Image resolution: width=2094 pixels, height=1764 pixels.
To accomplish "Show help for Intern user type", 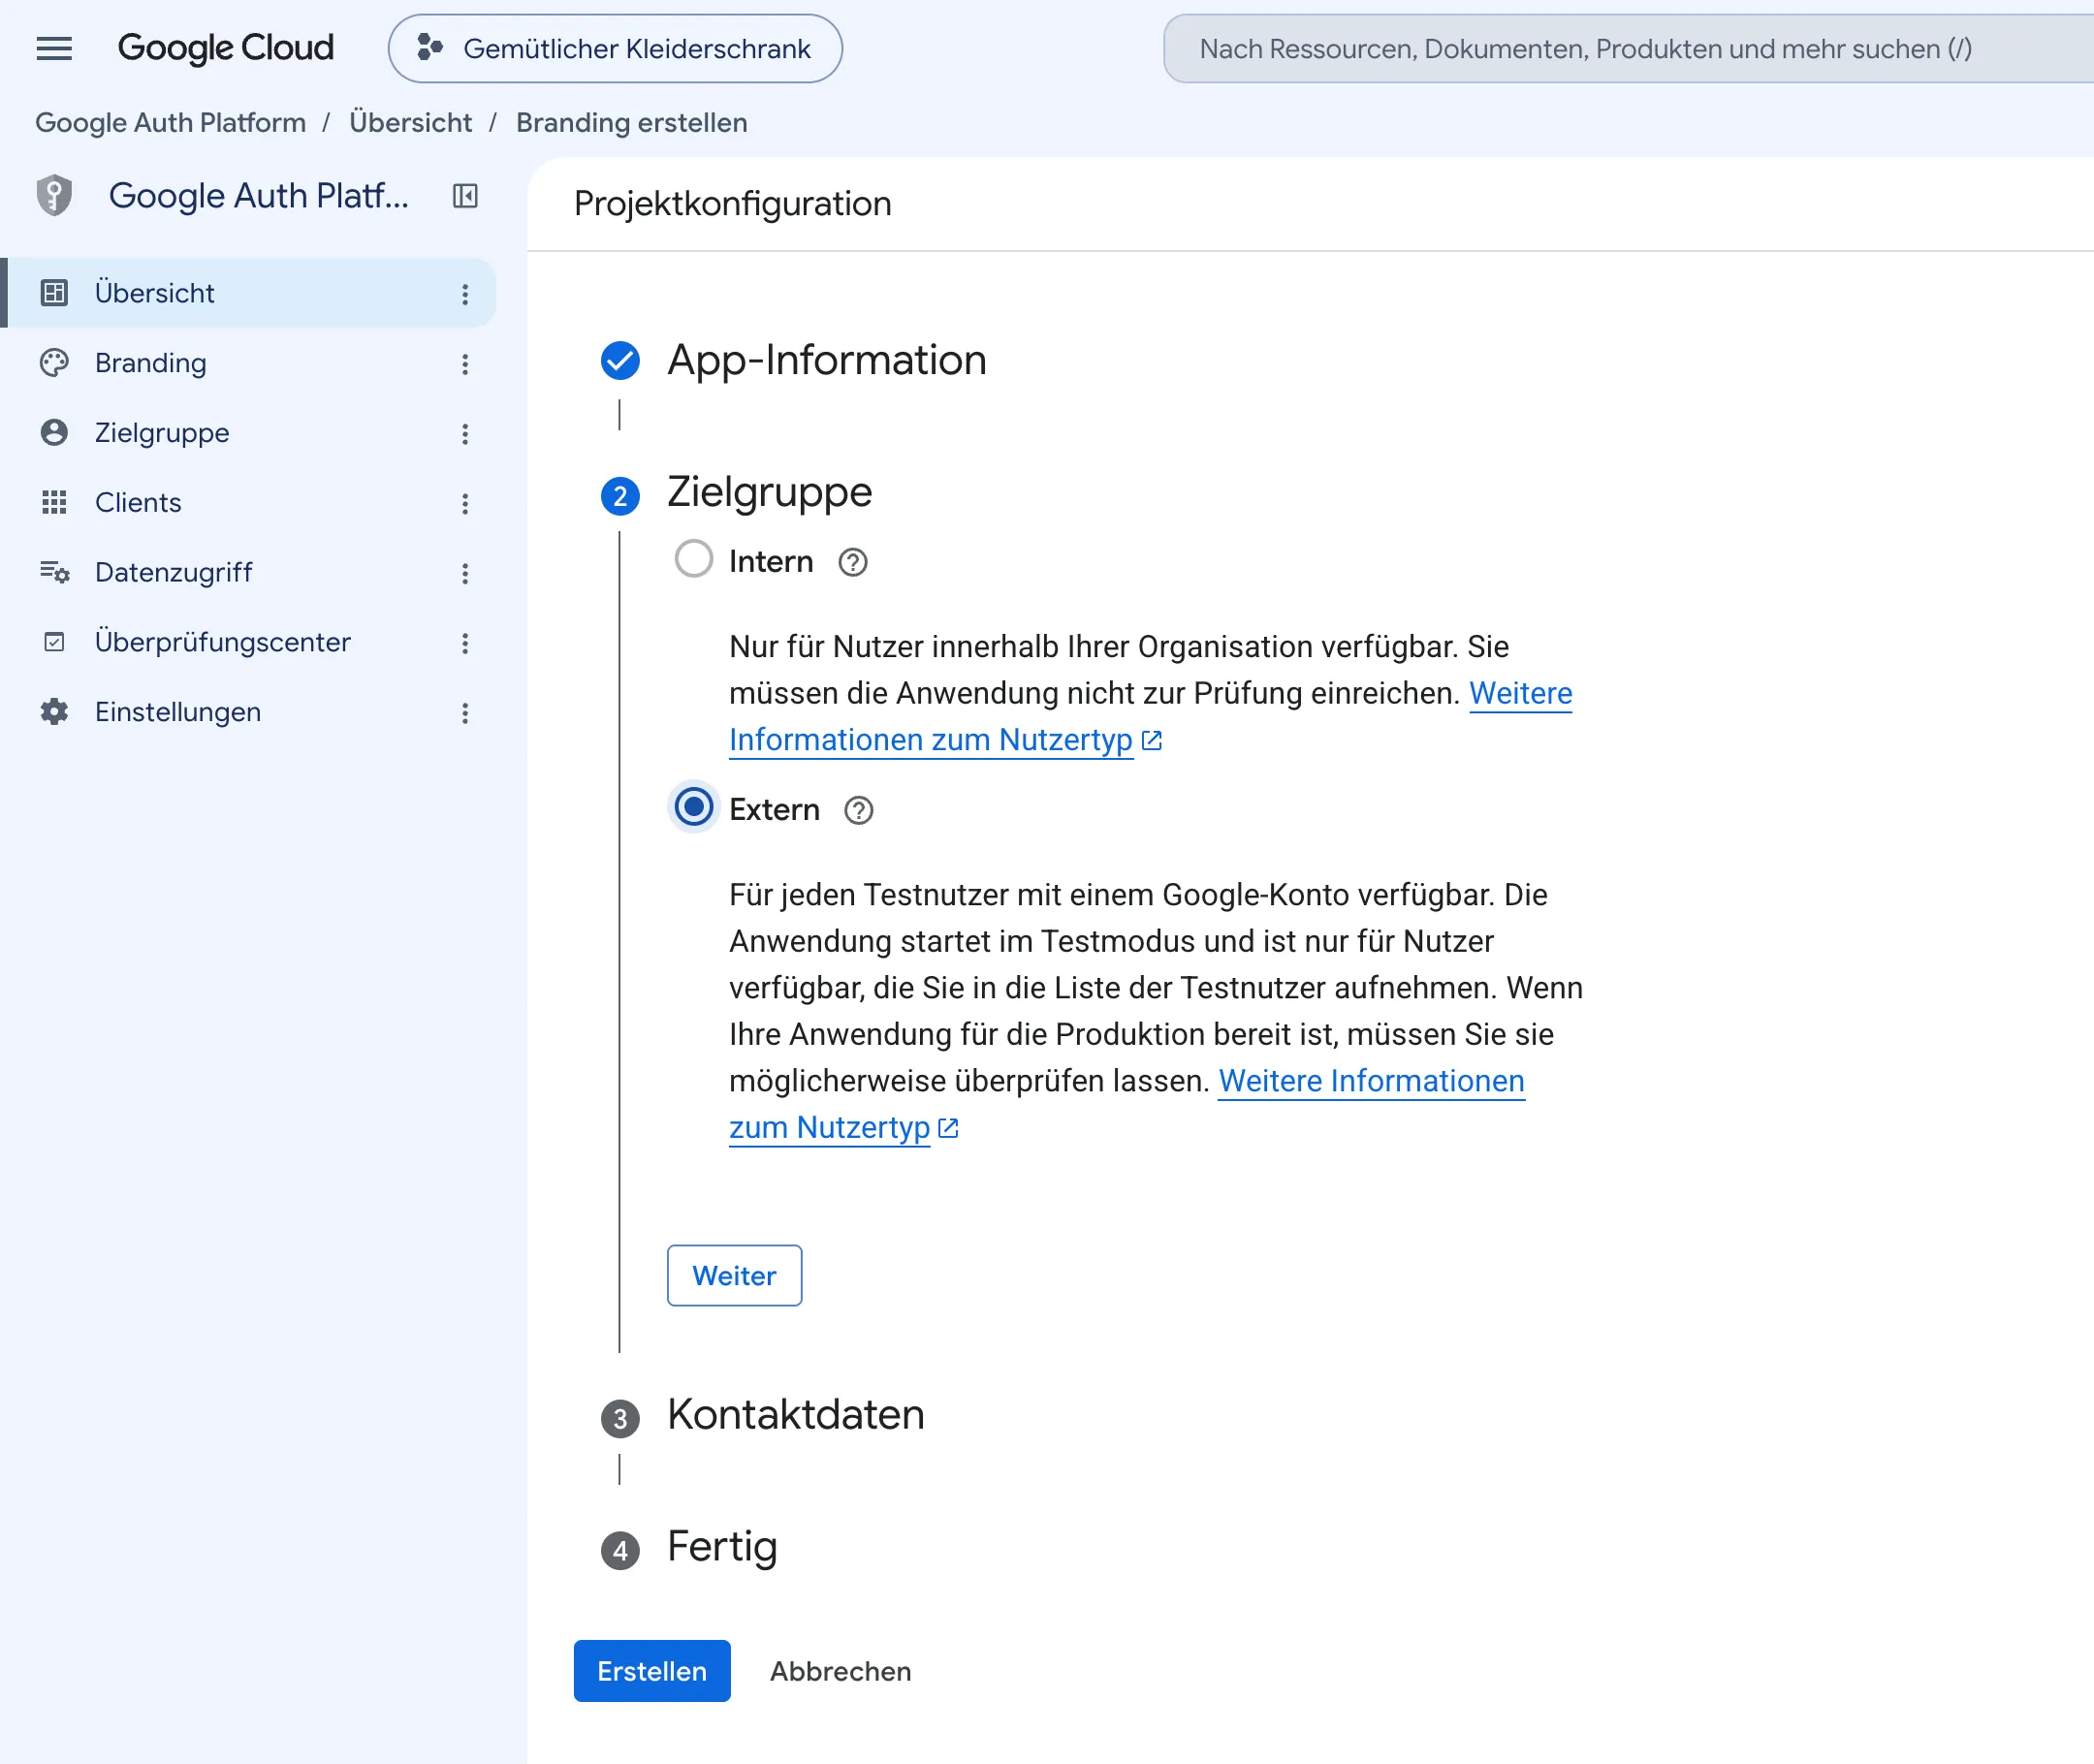I will [x=853, y=563].
